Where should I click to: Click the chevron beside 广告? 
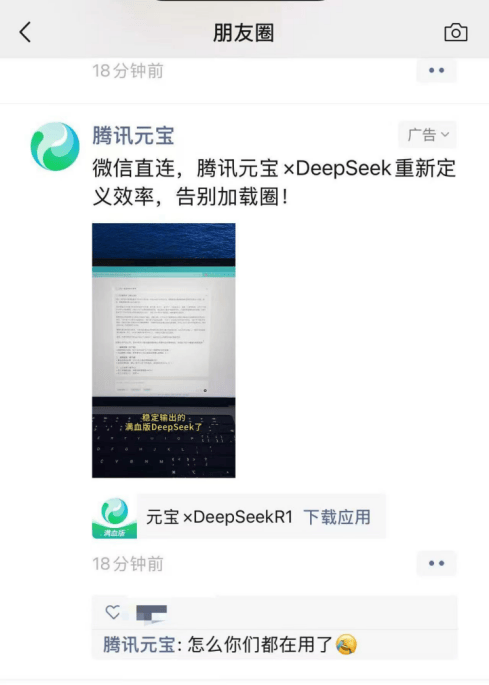(x=445, y=135)
